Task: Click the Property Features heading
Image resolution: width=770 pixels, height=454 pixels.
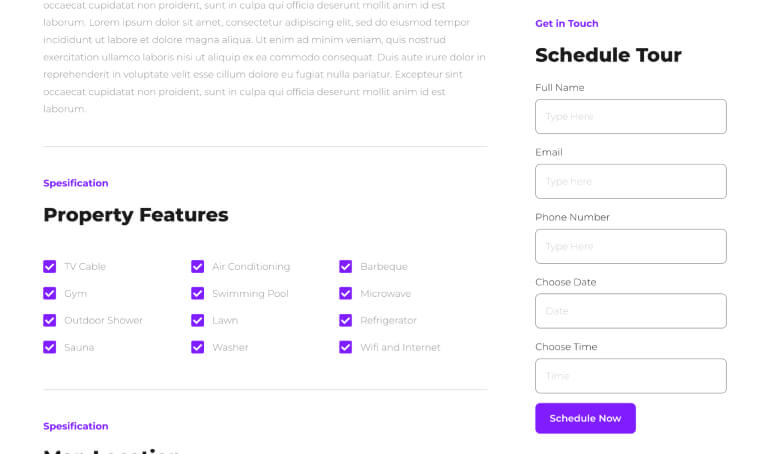Action: [x=136, y=215]
